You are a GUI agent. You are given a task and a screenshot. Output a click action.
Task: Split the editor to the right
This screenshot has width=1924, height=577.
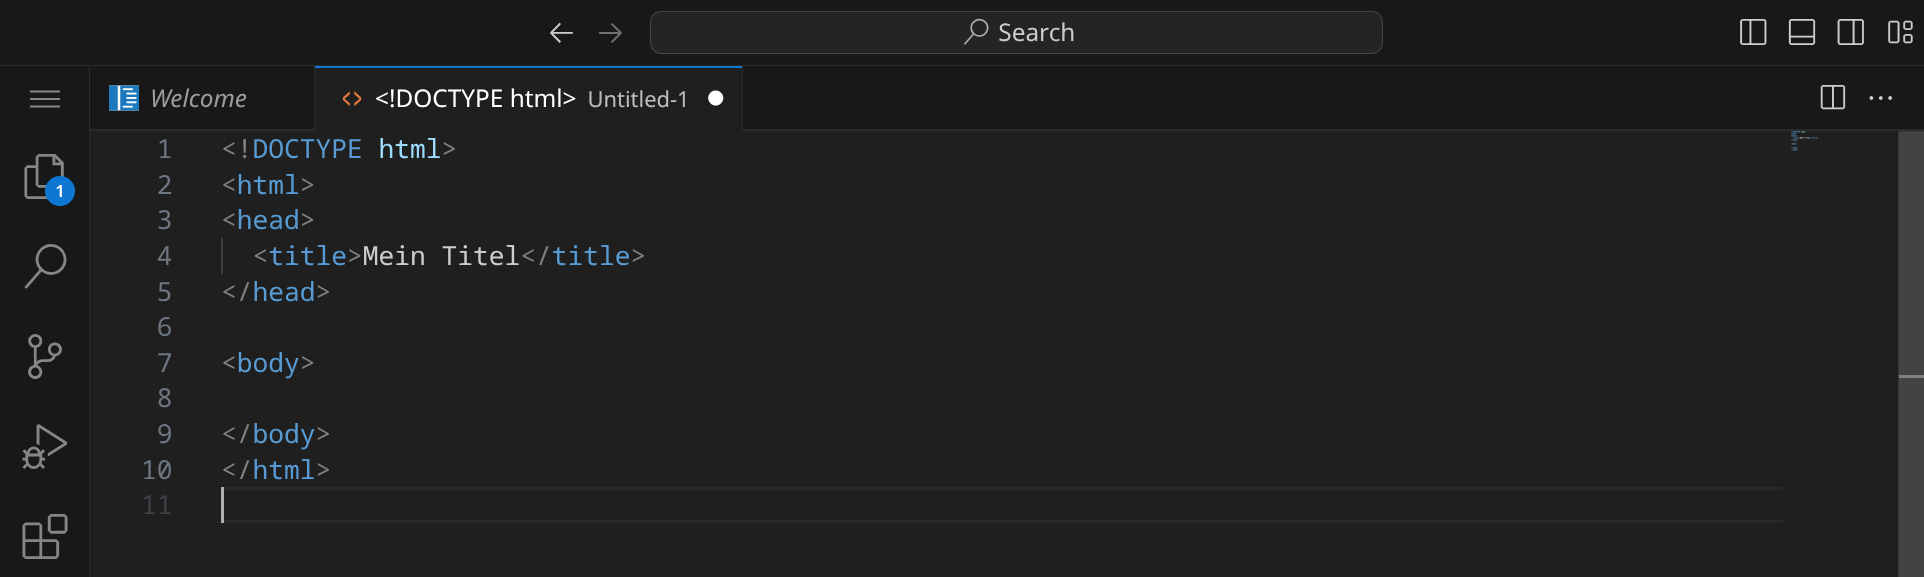(1833, 98)
